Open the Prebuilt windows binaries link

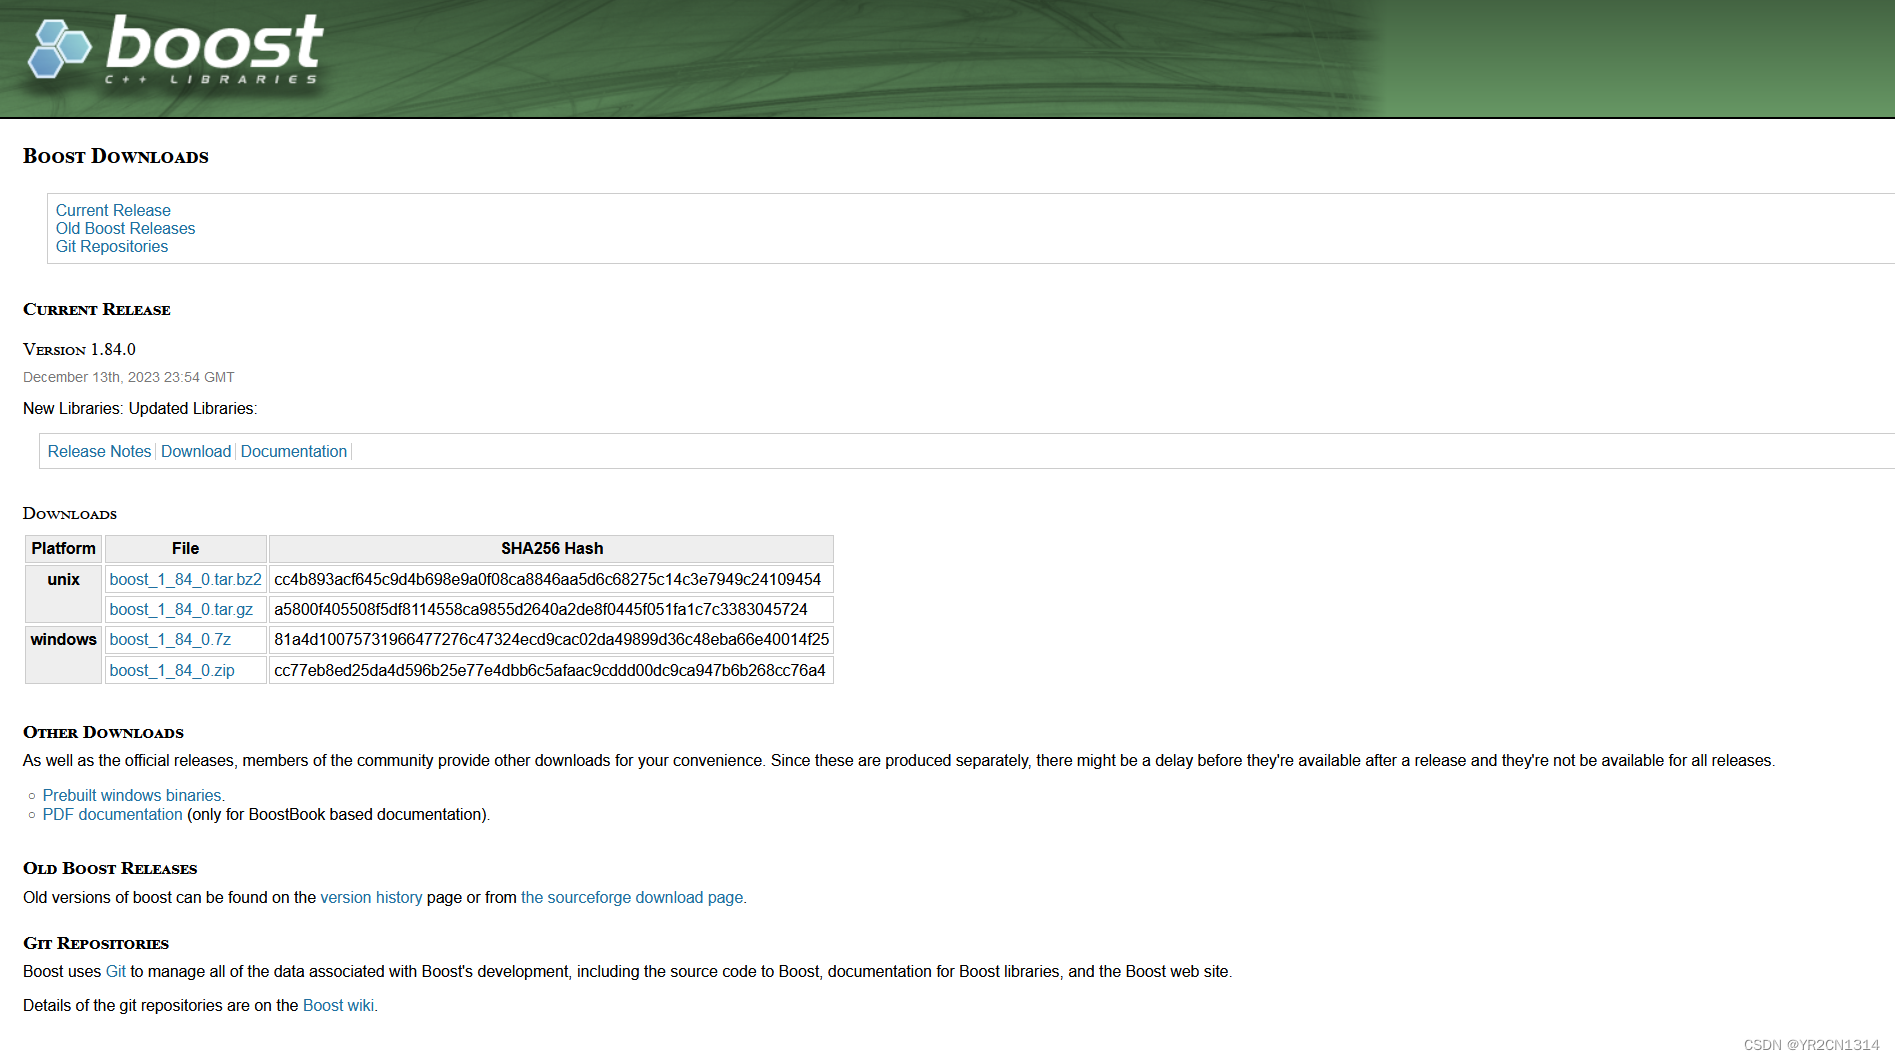pyautogui.click(x=132, y=795)
